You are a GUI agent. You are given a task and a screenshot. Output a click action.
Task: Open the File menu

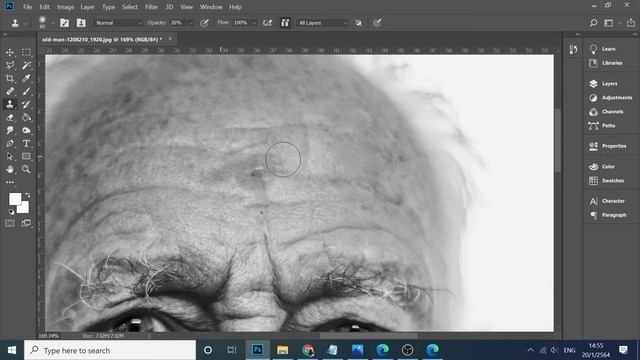27,7
